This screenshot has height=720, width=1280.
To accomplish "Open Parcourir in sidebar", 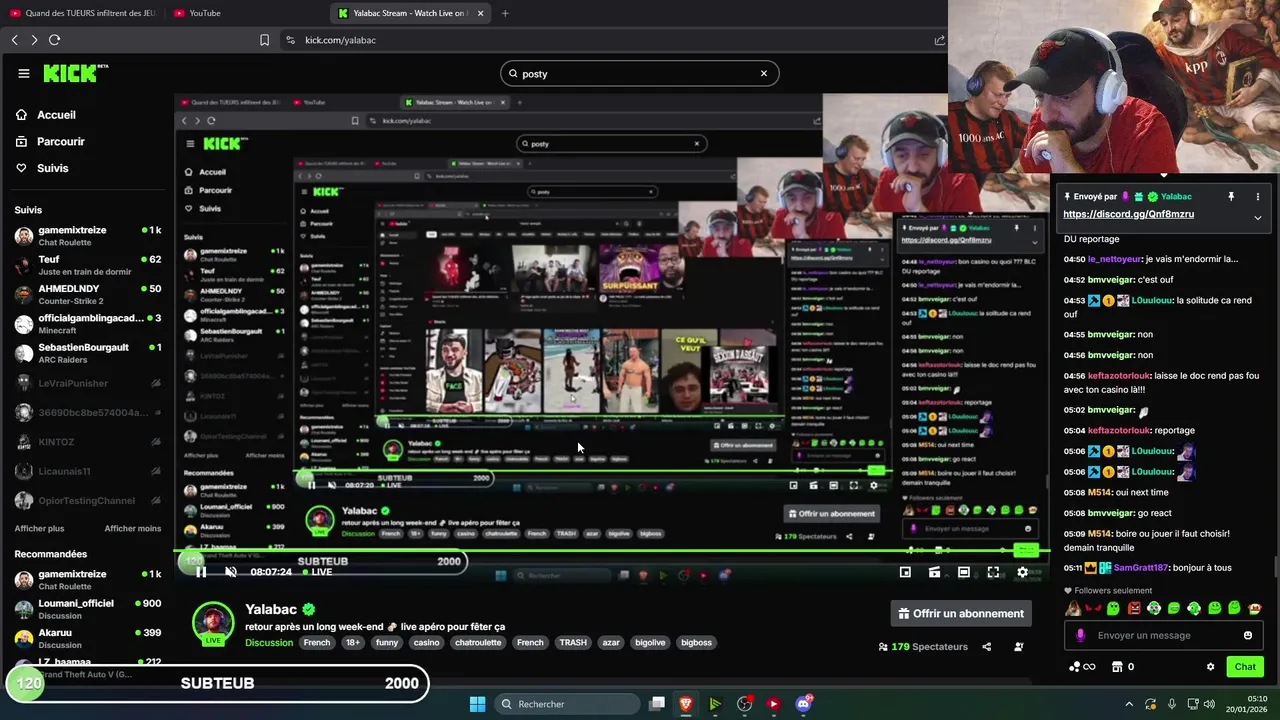I will tap(50, 142).
